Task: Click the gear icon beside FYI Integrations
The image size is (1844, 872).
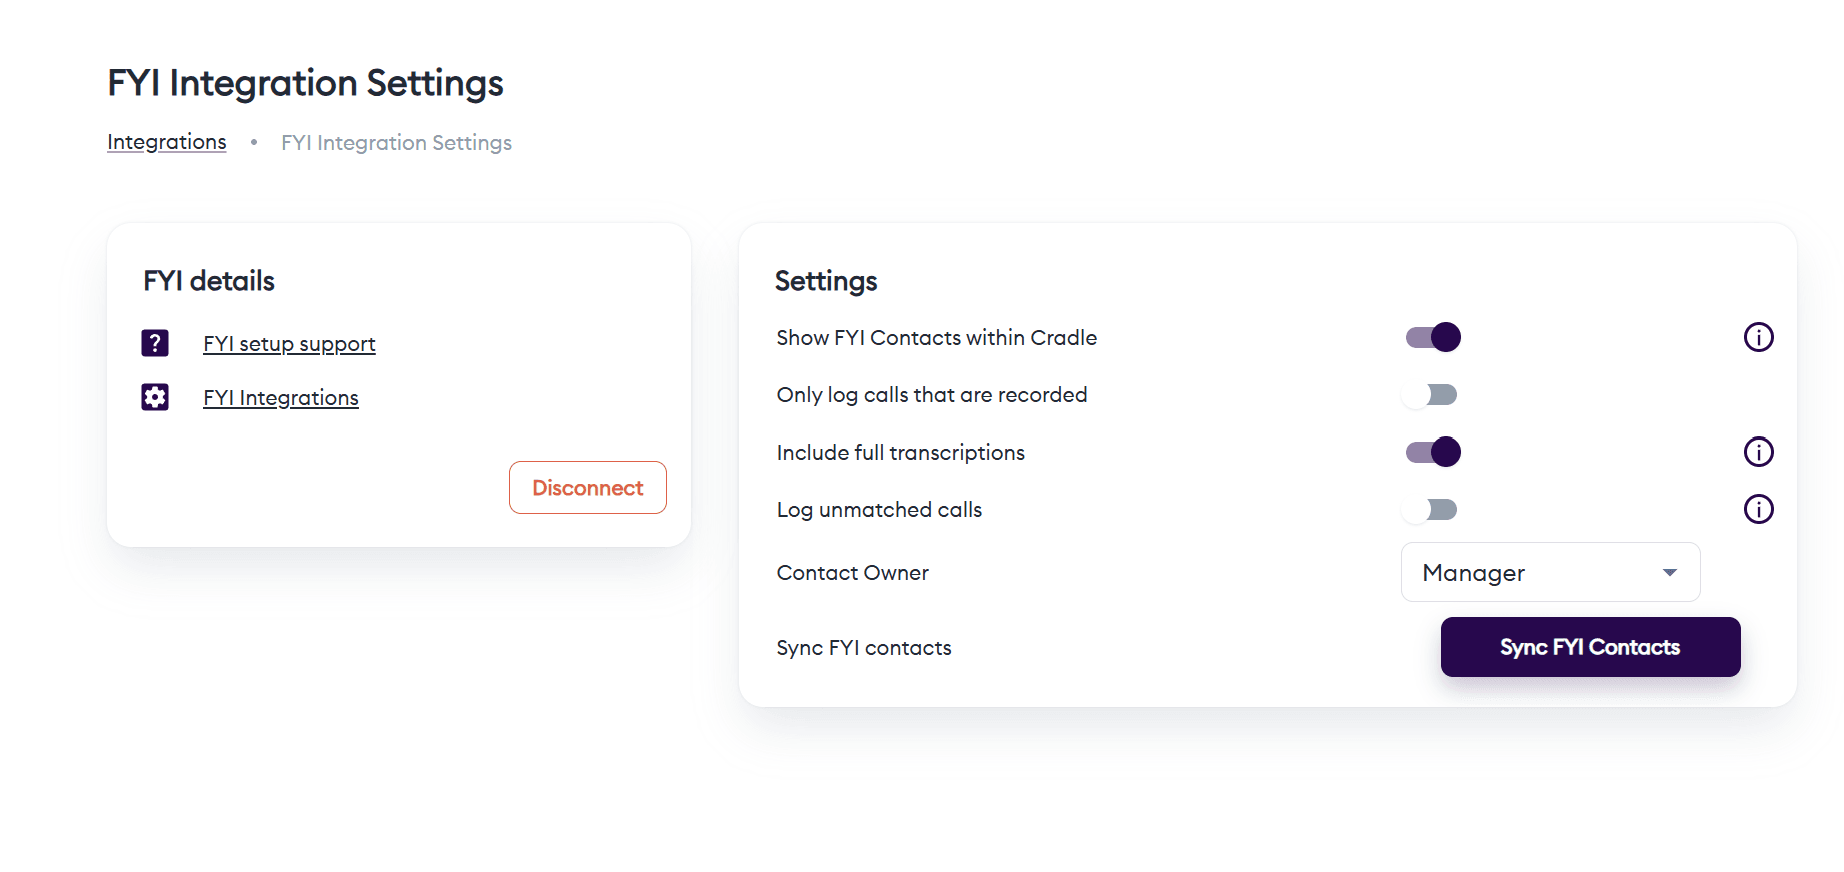Action: pos(155,397)
